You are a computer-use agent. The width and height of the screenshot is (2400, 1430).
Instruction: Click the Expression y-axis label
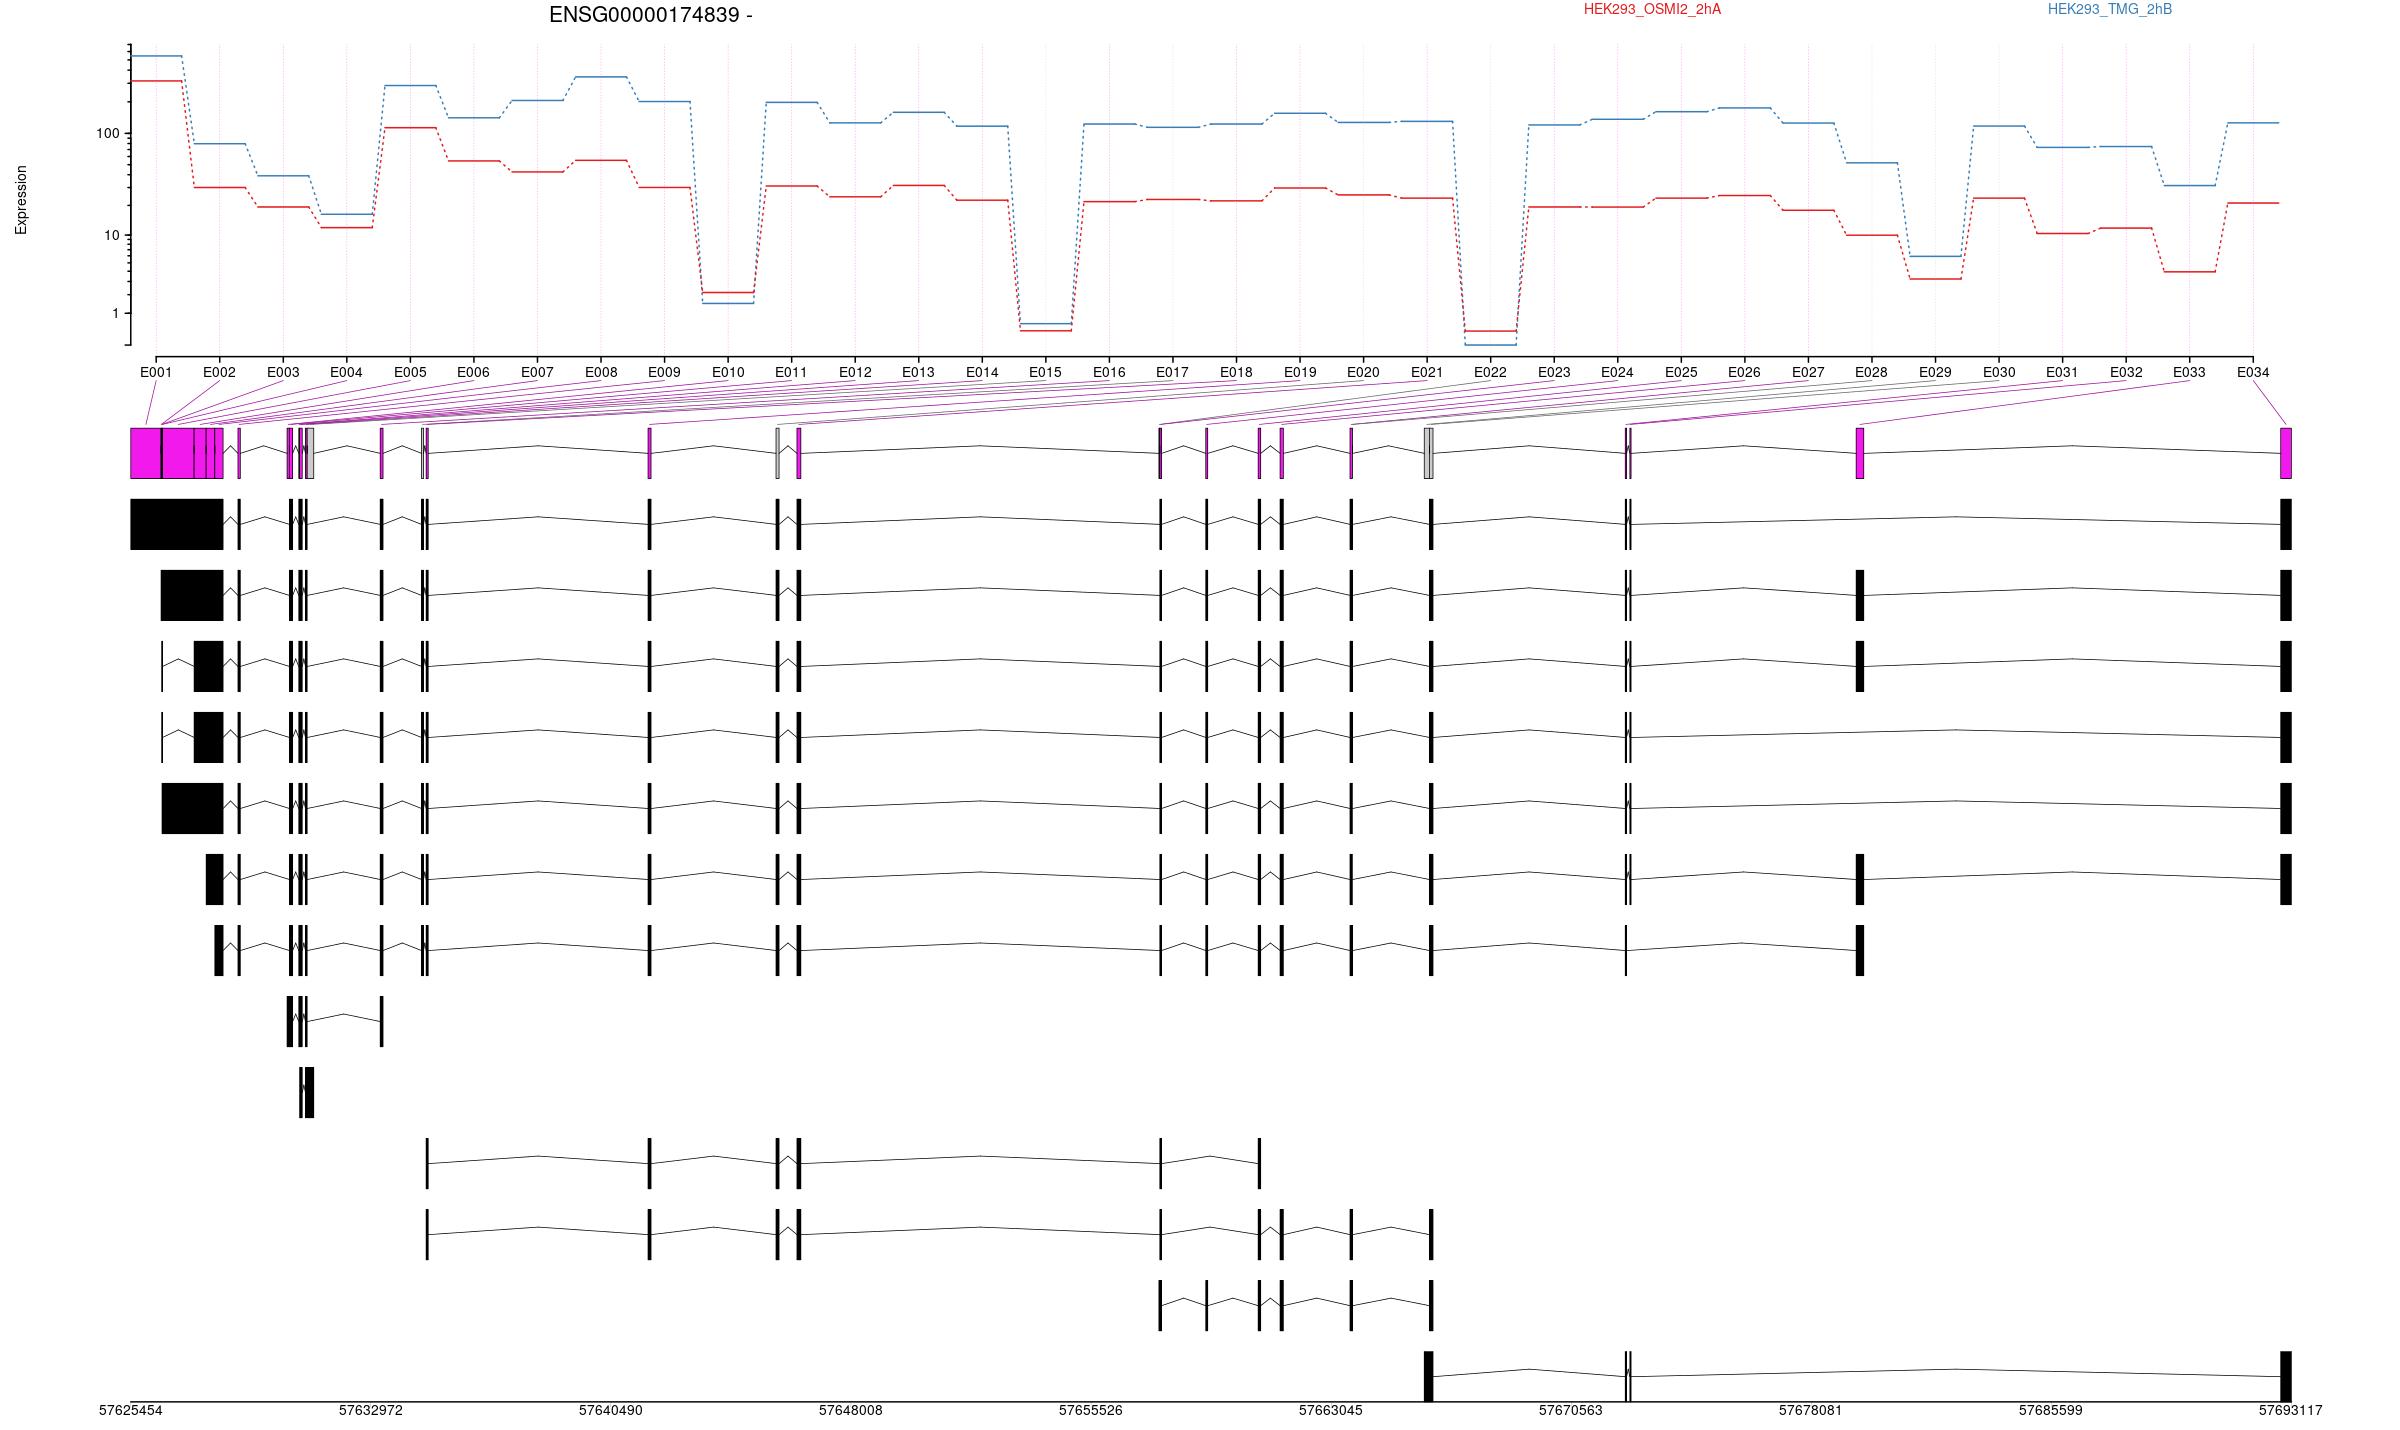tap(21, 200)
